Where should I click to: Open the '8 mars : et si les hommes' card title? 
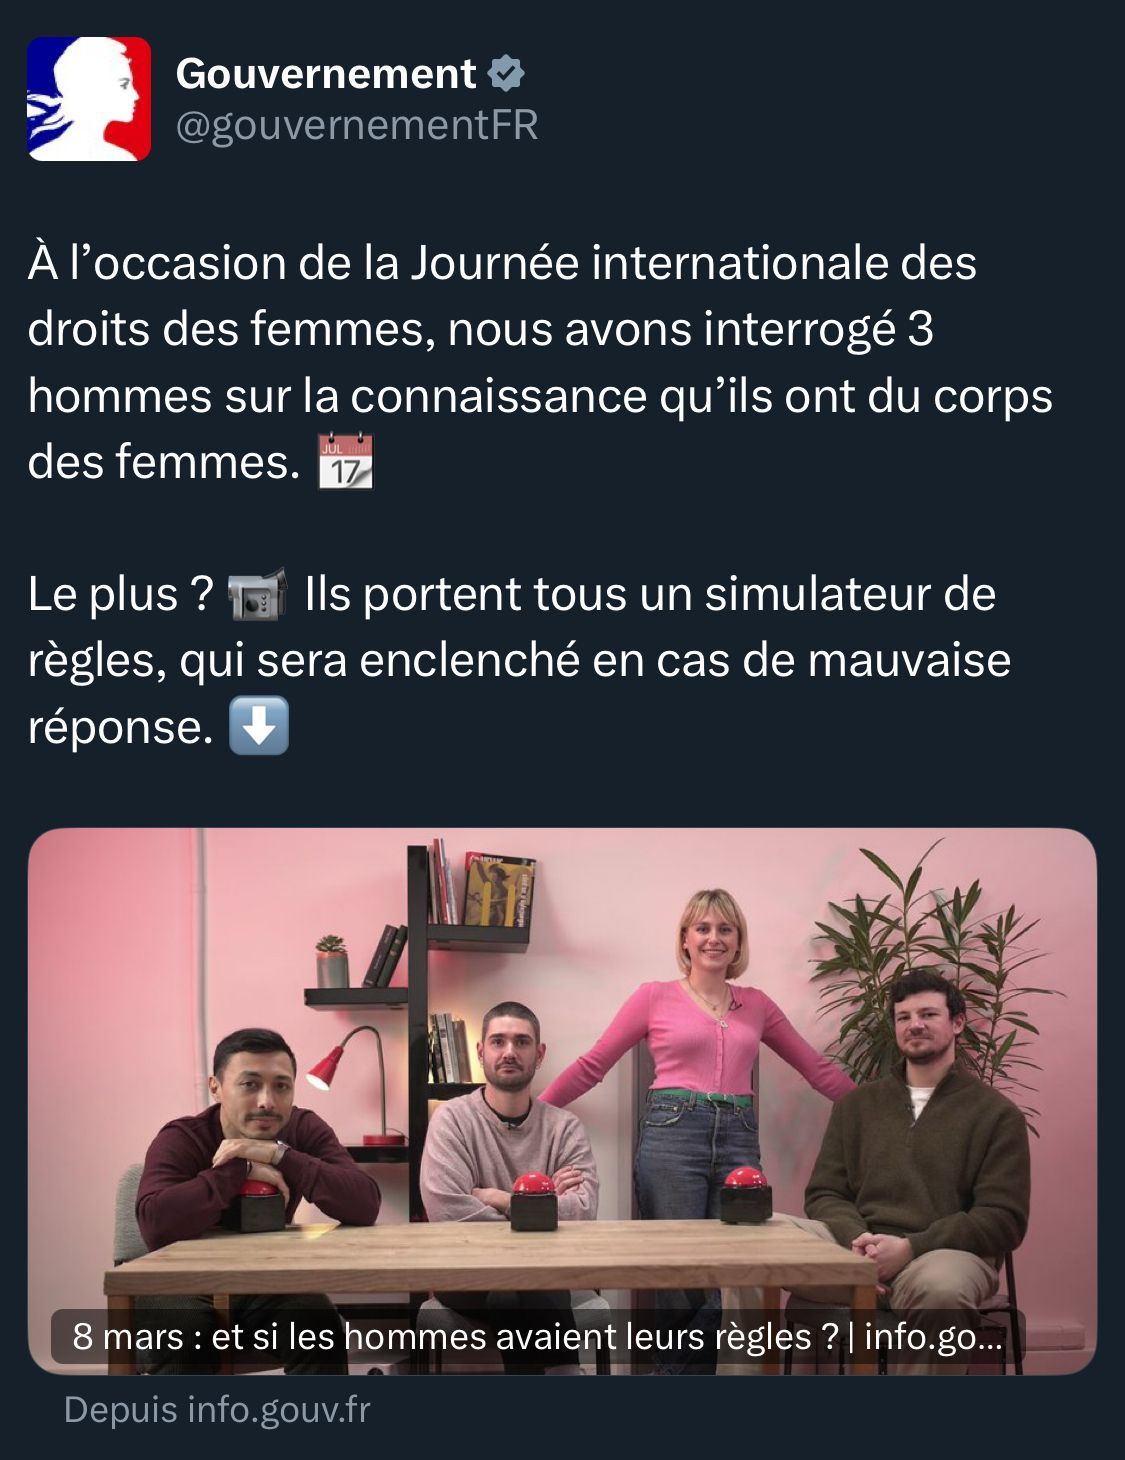[x=537, y=1336]
